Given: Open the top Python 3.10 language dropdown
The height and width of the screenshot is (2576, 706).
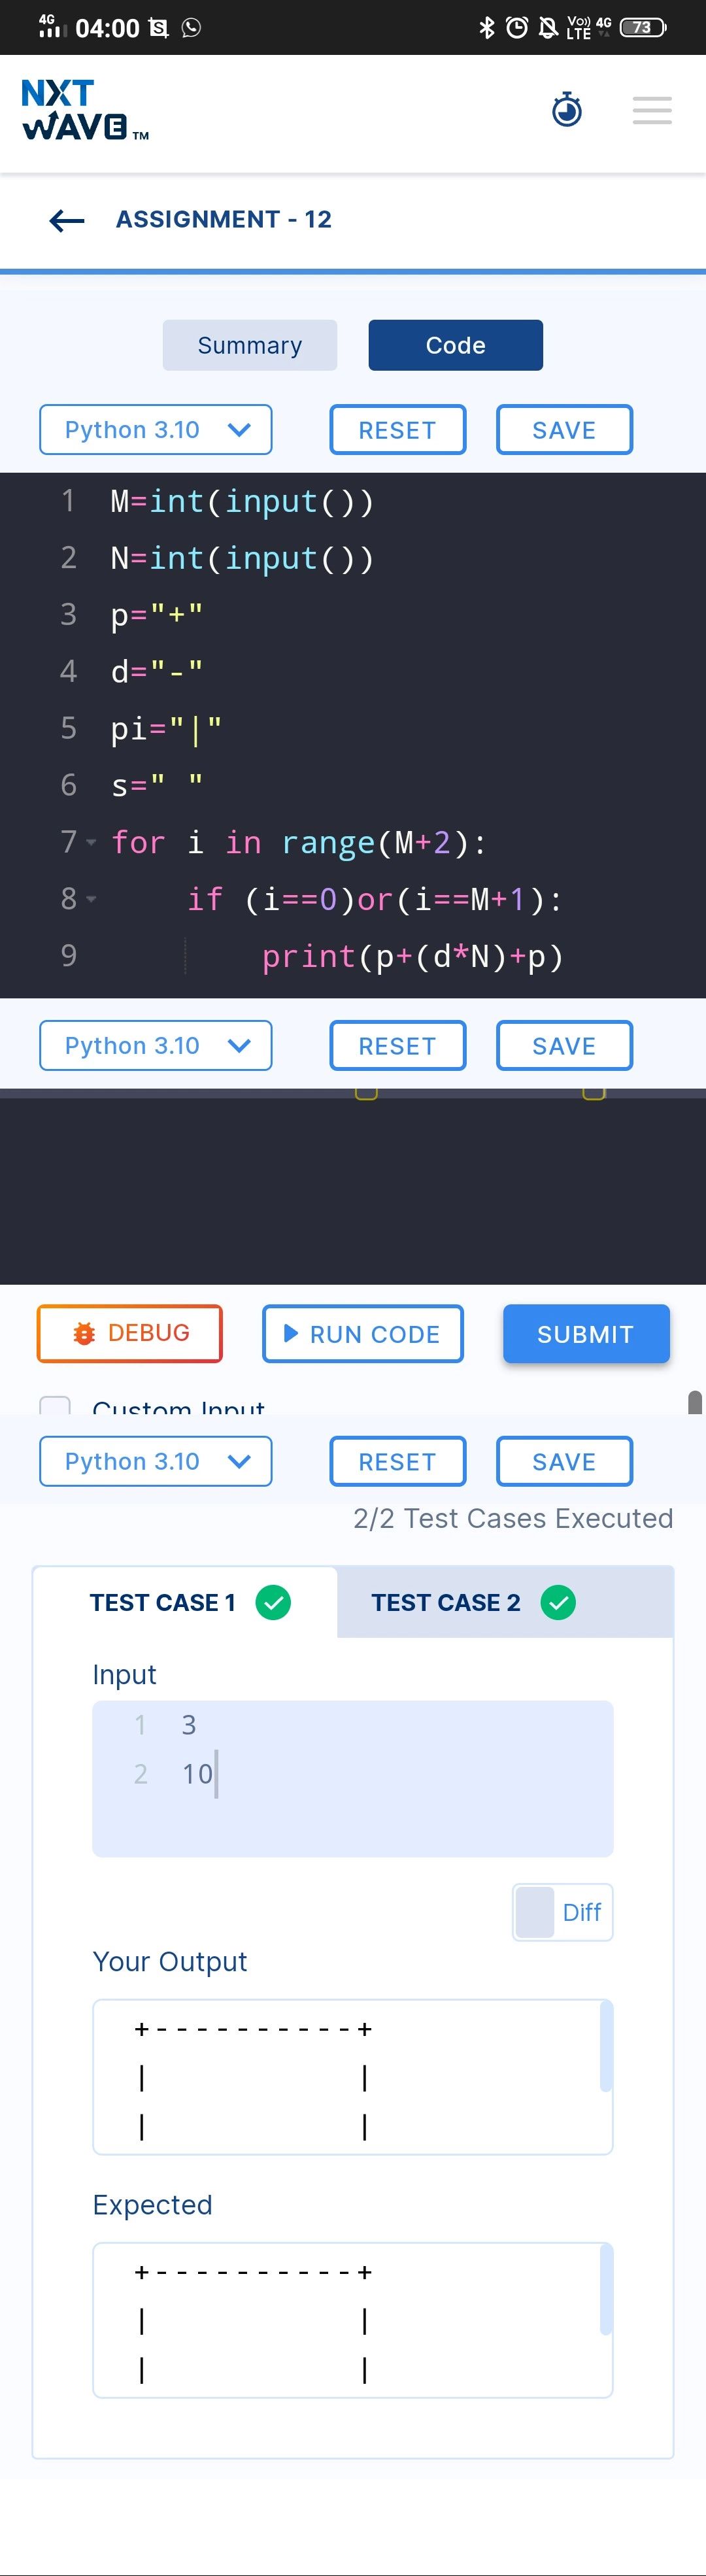Looking at the screenshot, I should [155, 430].
